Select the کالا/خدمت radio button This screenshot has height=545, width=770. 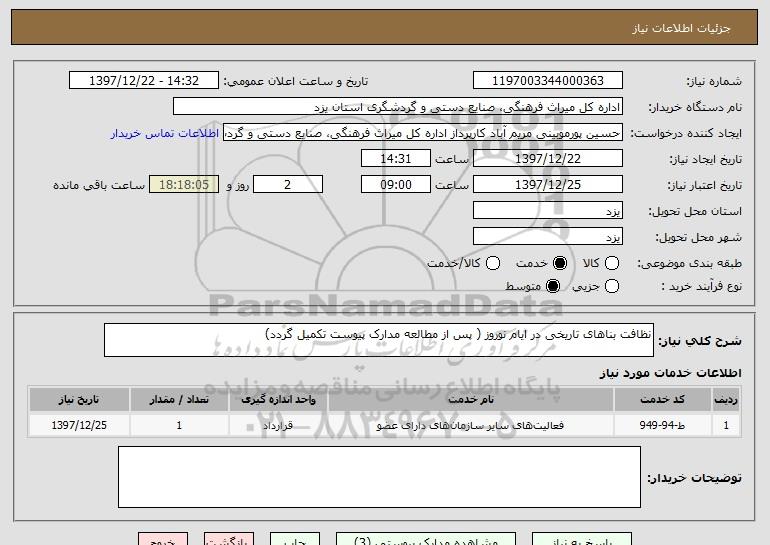pos(493,263)
